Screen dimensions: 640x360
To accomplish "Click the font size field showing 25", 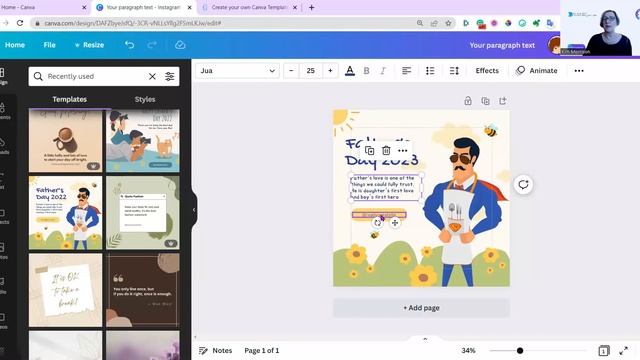I will tap(311, 71).
